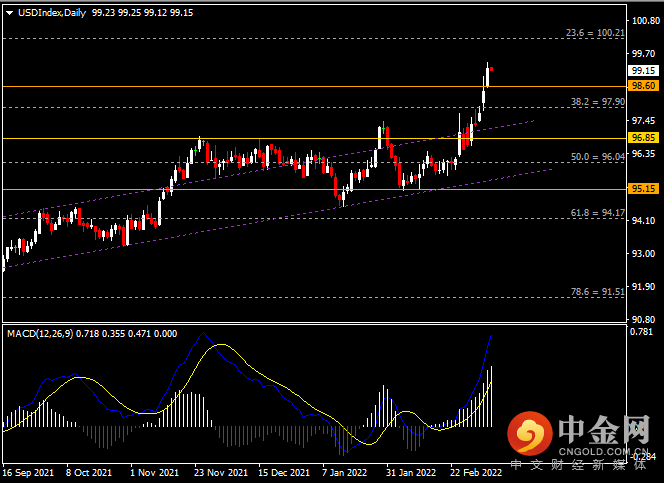Viewport: 664px width, 483px height.
Task: Select the Fibonacci label 61.8 = 94.17
Action: 598,213
